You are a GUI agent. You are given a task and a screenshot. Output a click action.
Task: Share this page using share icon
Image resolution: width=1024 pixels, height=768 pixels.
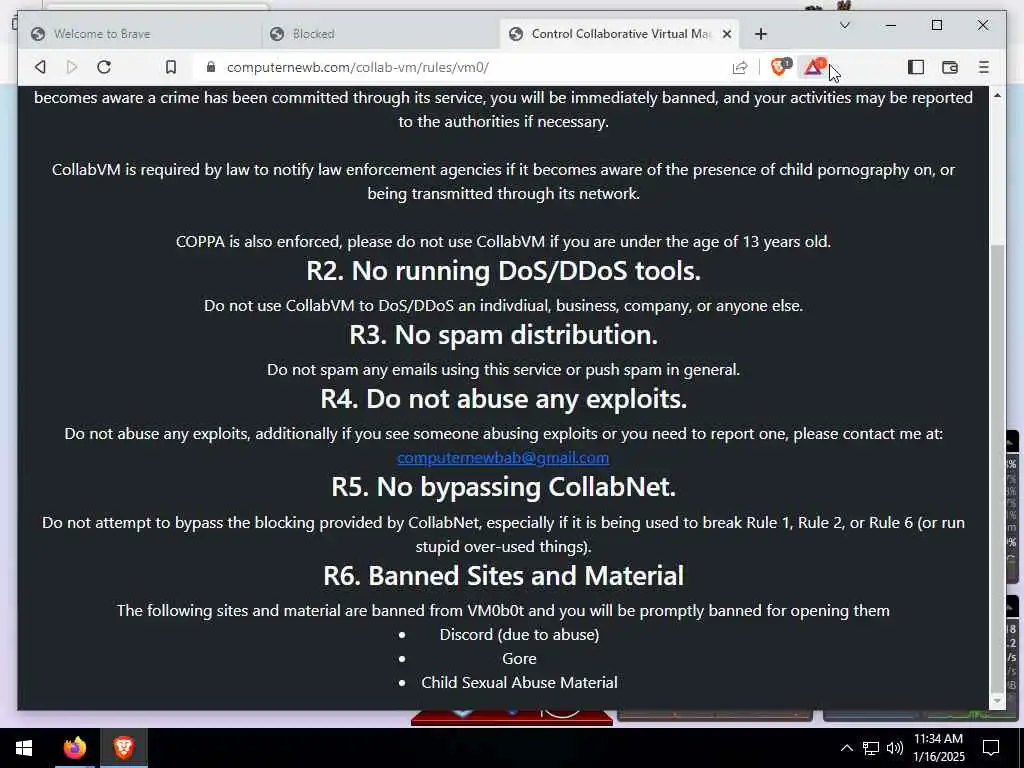point(739,67)
